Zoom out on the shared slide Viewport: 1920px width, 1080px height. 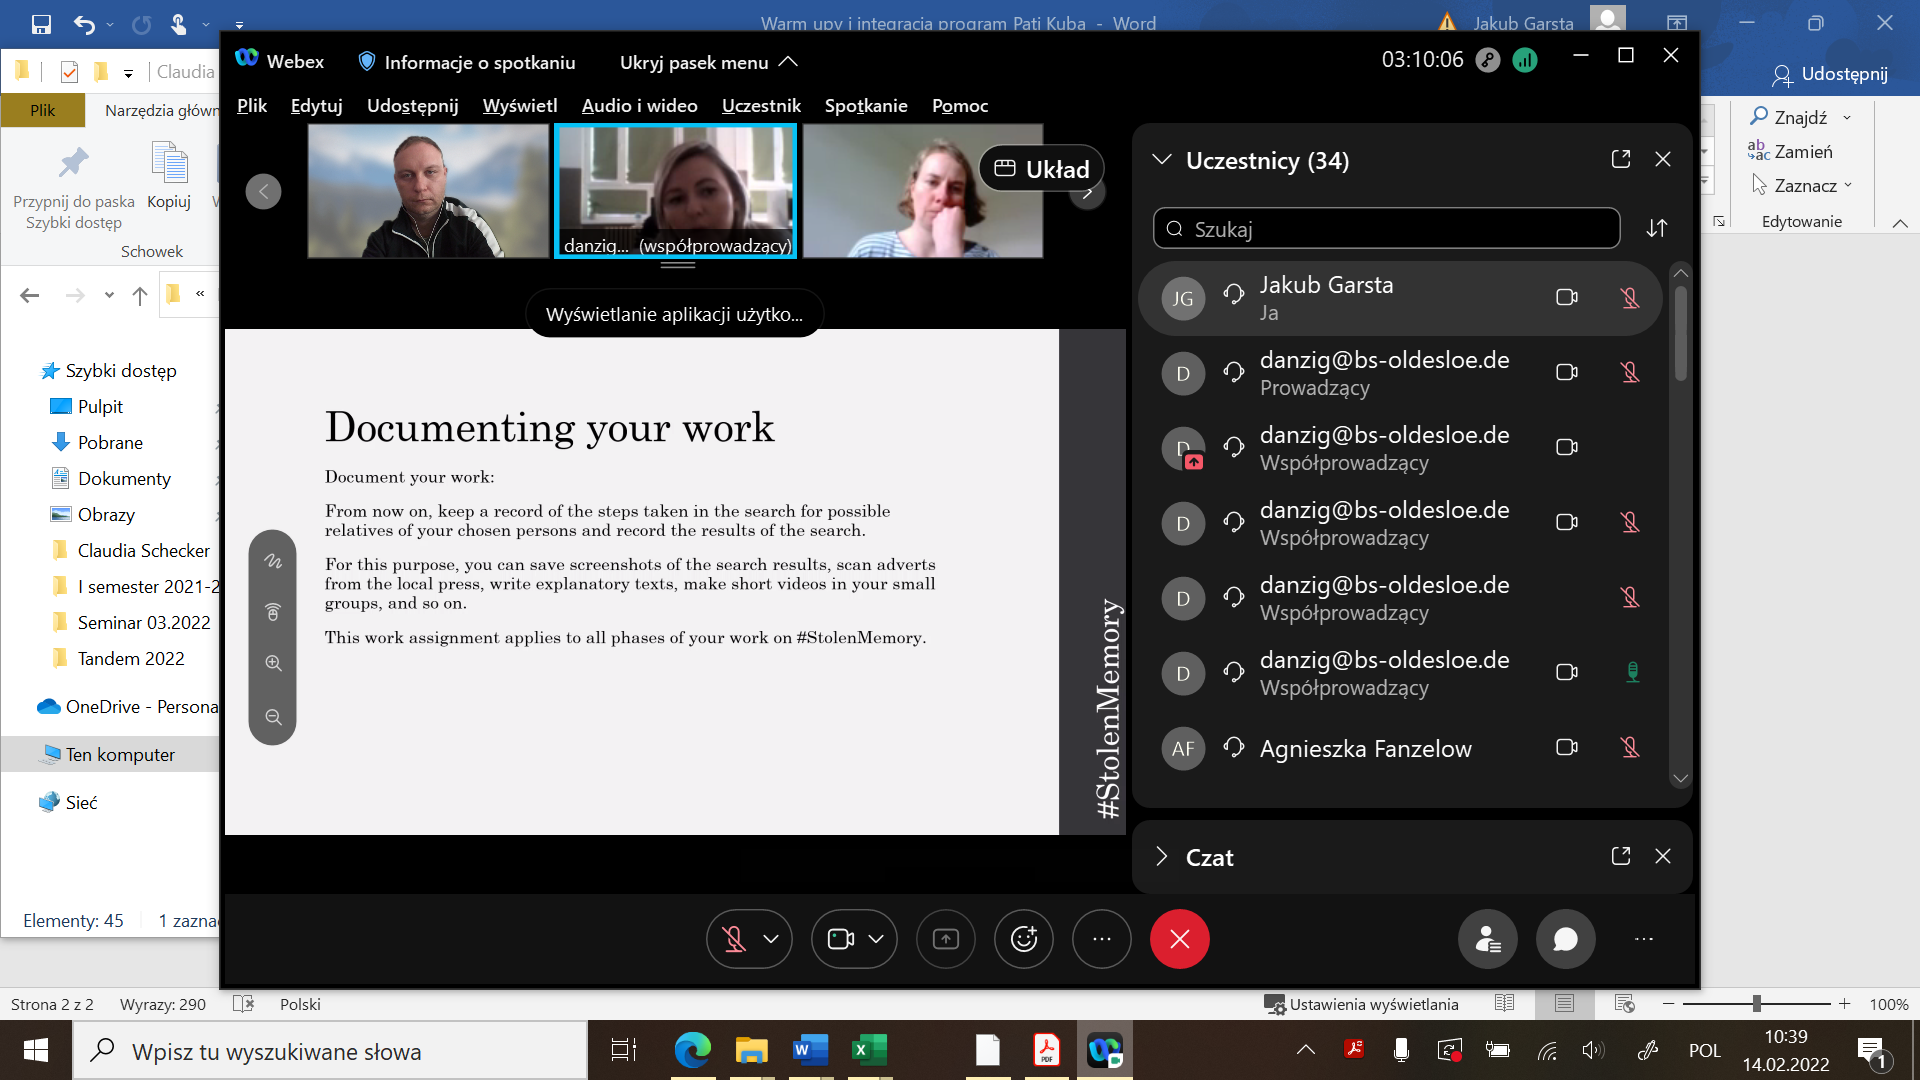point(273,717)
